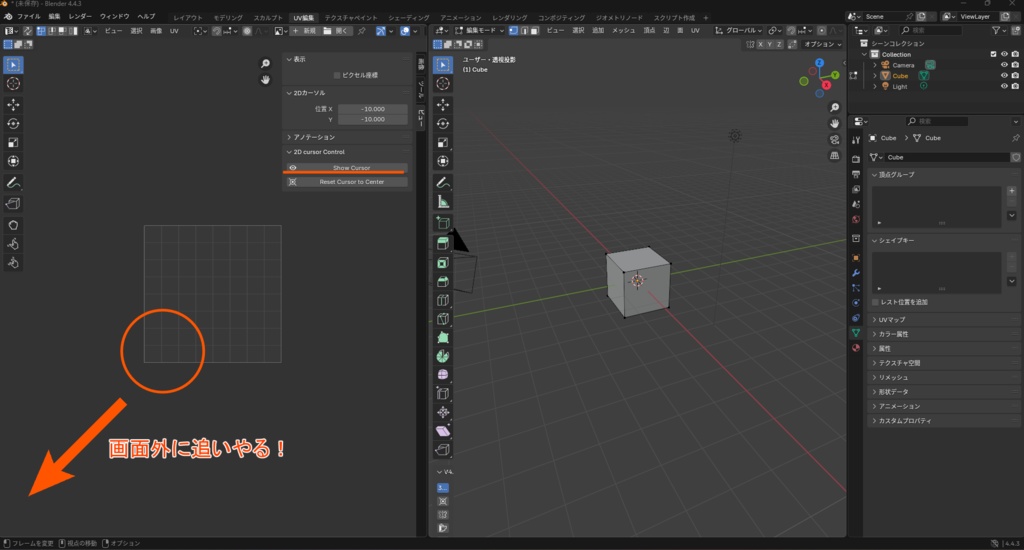Switch to vertex select mode in the 3D viewport
The height and width of the screenshot is (550, 1024).
(x=513, y=31)
